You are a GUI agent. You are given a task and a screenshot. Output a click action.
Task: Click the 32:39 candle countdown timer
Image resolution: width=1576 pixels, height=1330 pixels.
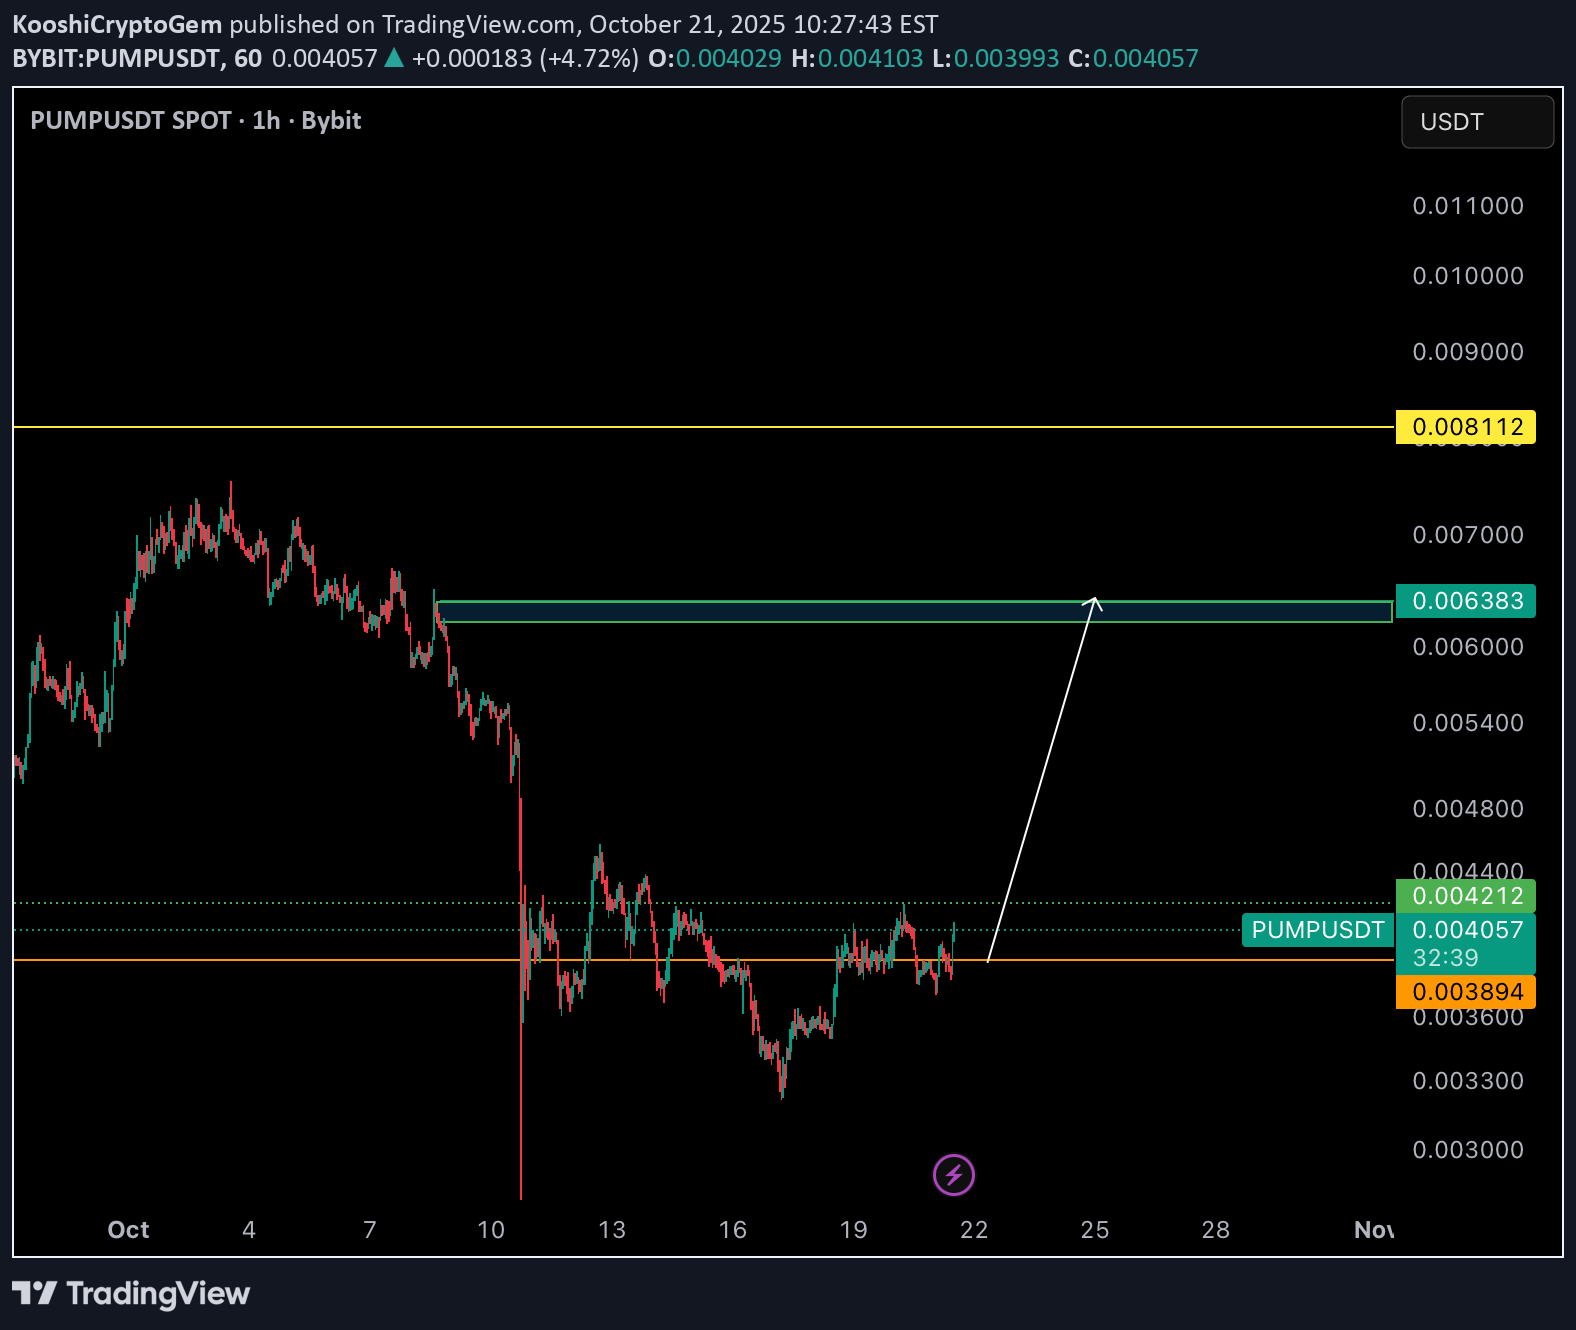(x=1445, y=958)
